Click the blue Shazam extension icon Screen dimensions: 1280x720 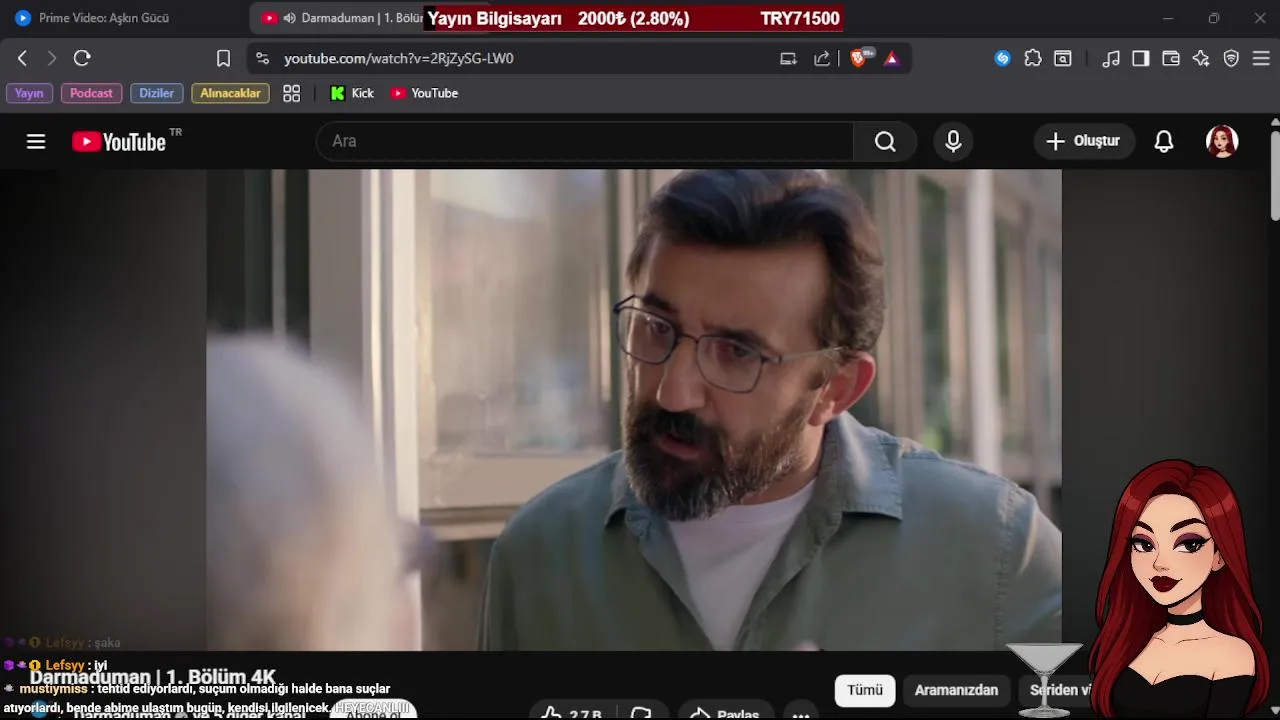tap(1002, 58)
